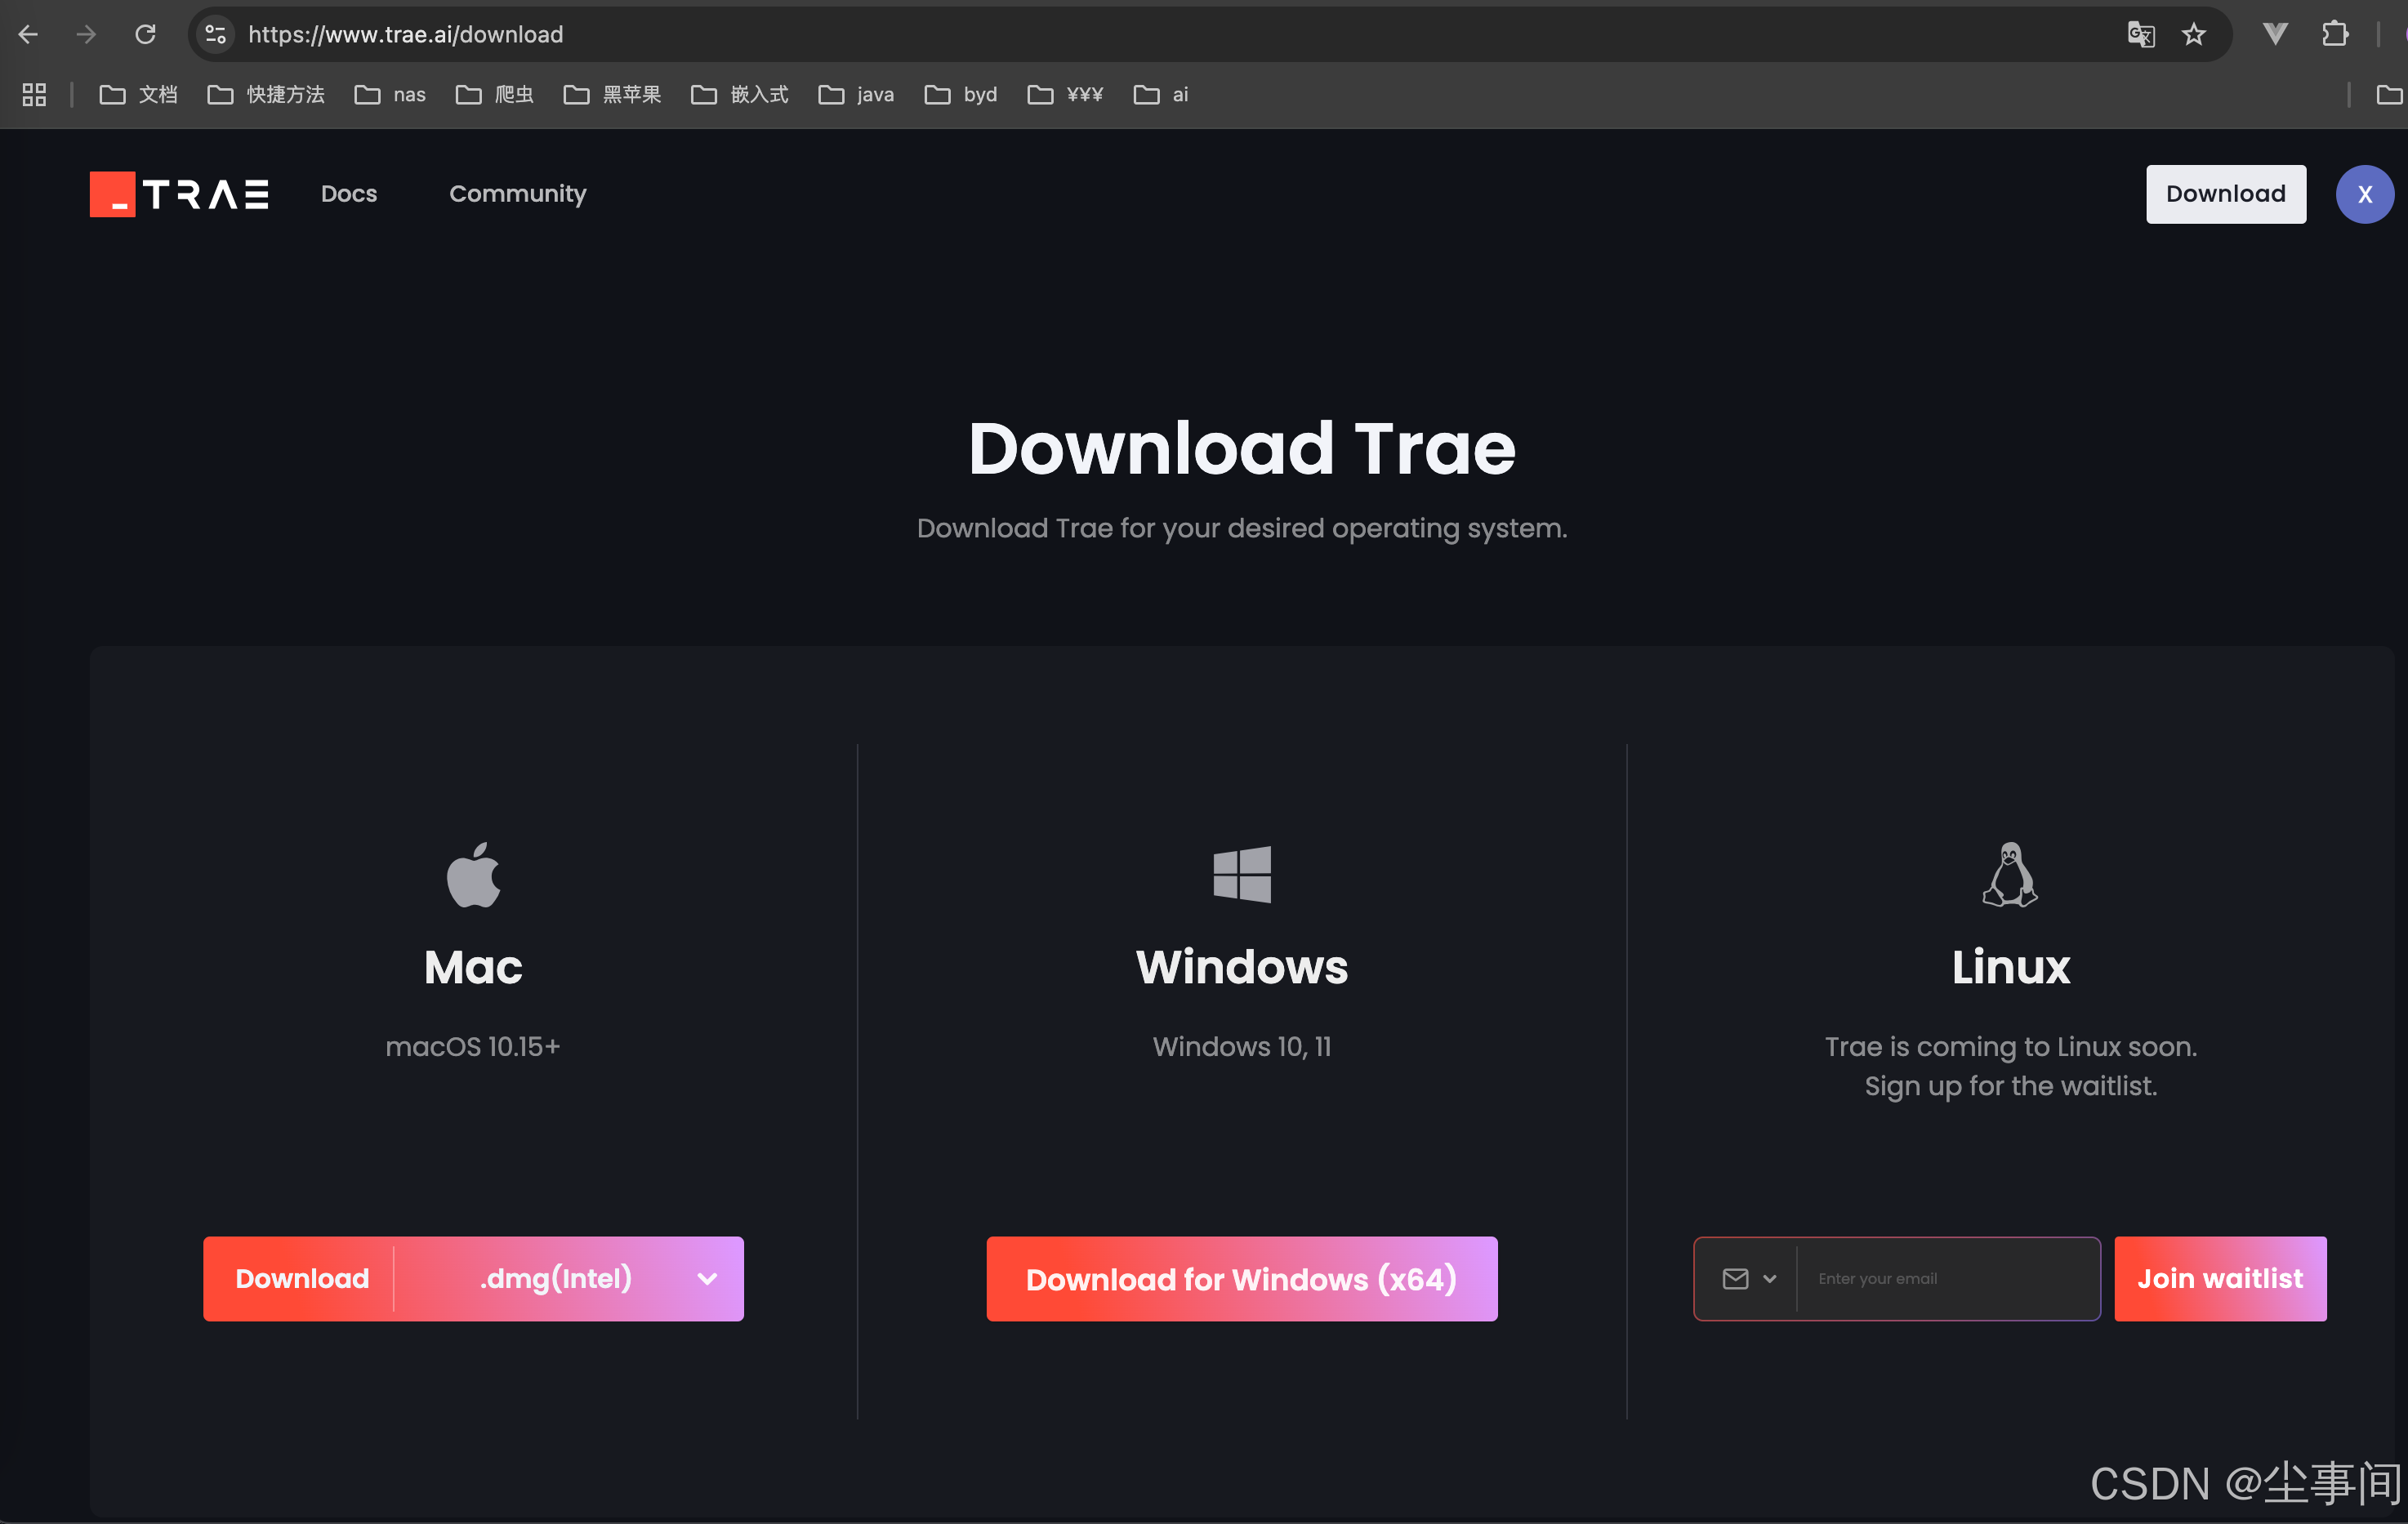The height and width of the screenshot is (1524, 2408).
Task: Open the Docs navigation item
Action: coord(349,194)
